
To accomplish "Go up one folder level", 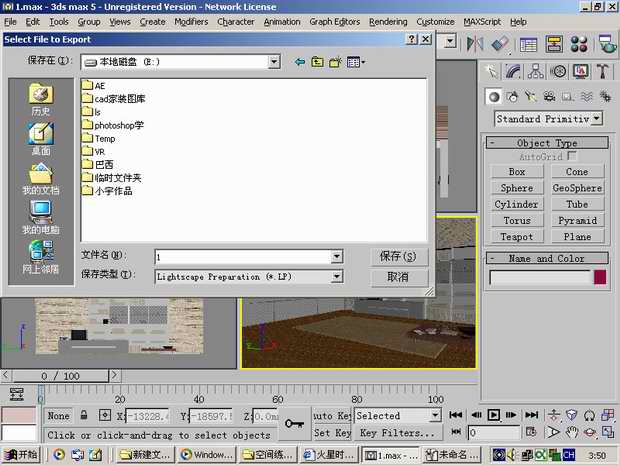I will pyautogui.click(x=318, y=62).
